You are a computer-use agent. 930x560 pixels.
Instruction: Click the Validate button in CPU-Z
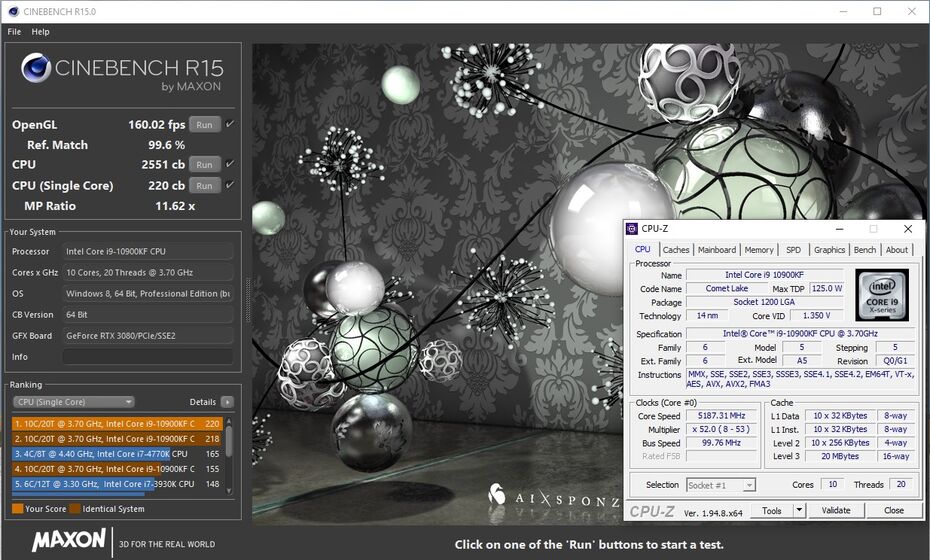(x=836, y=510)
